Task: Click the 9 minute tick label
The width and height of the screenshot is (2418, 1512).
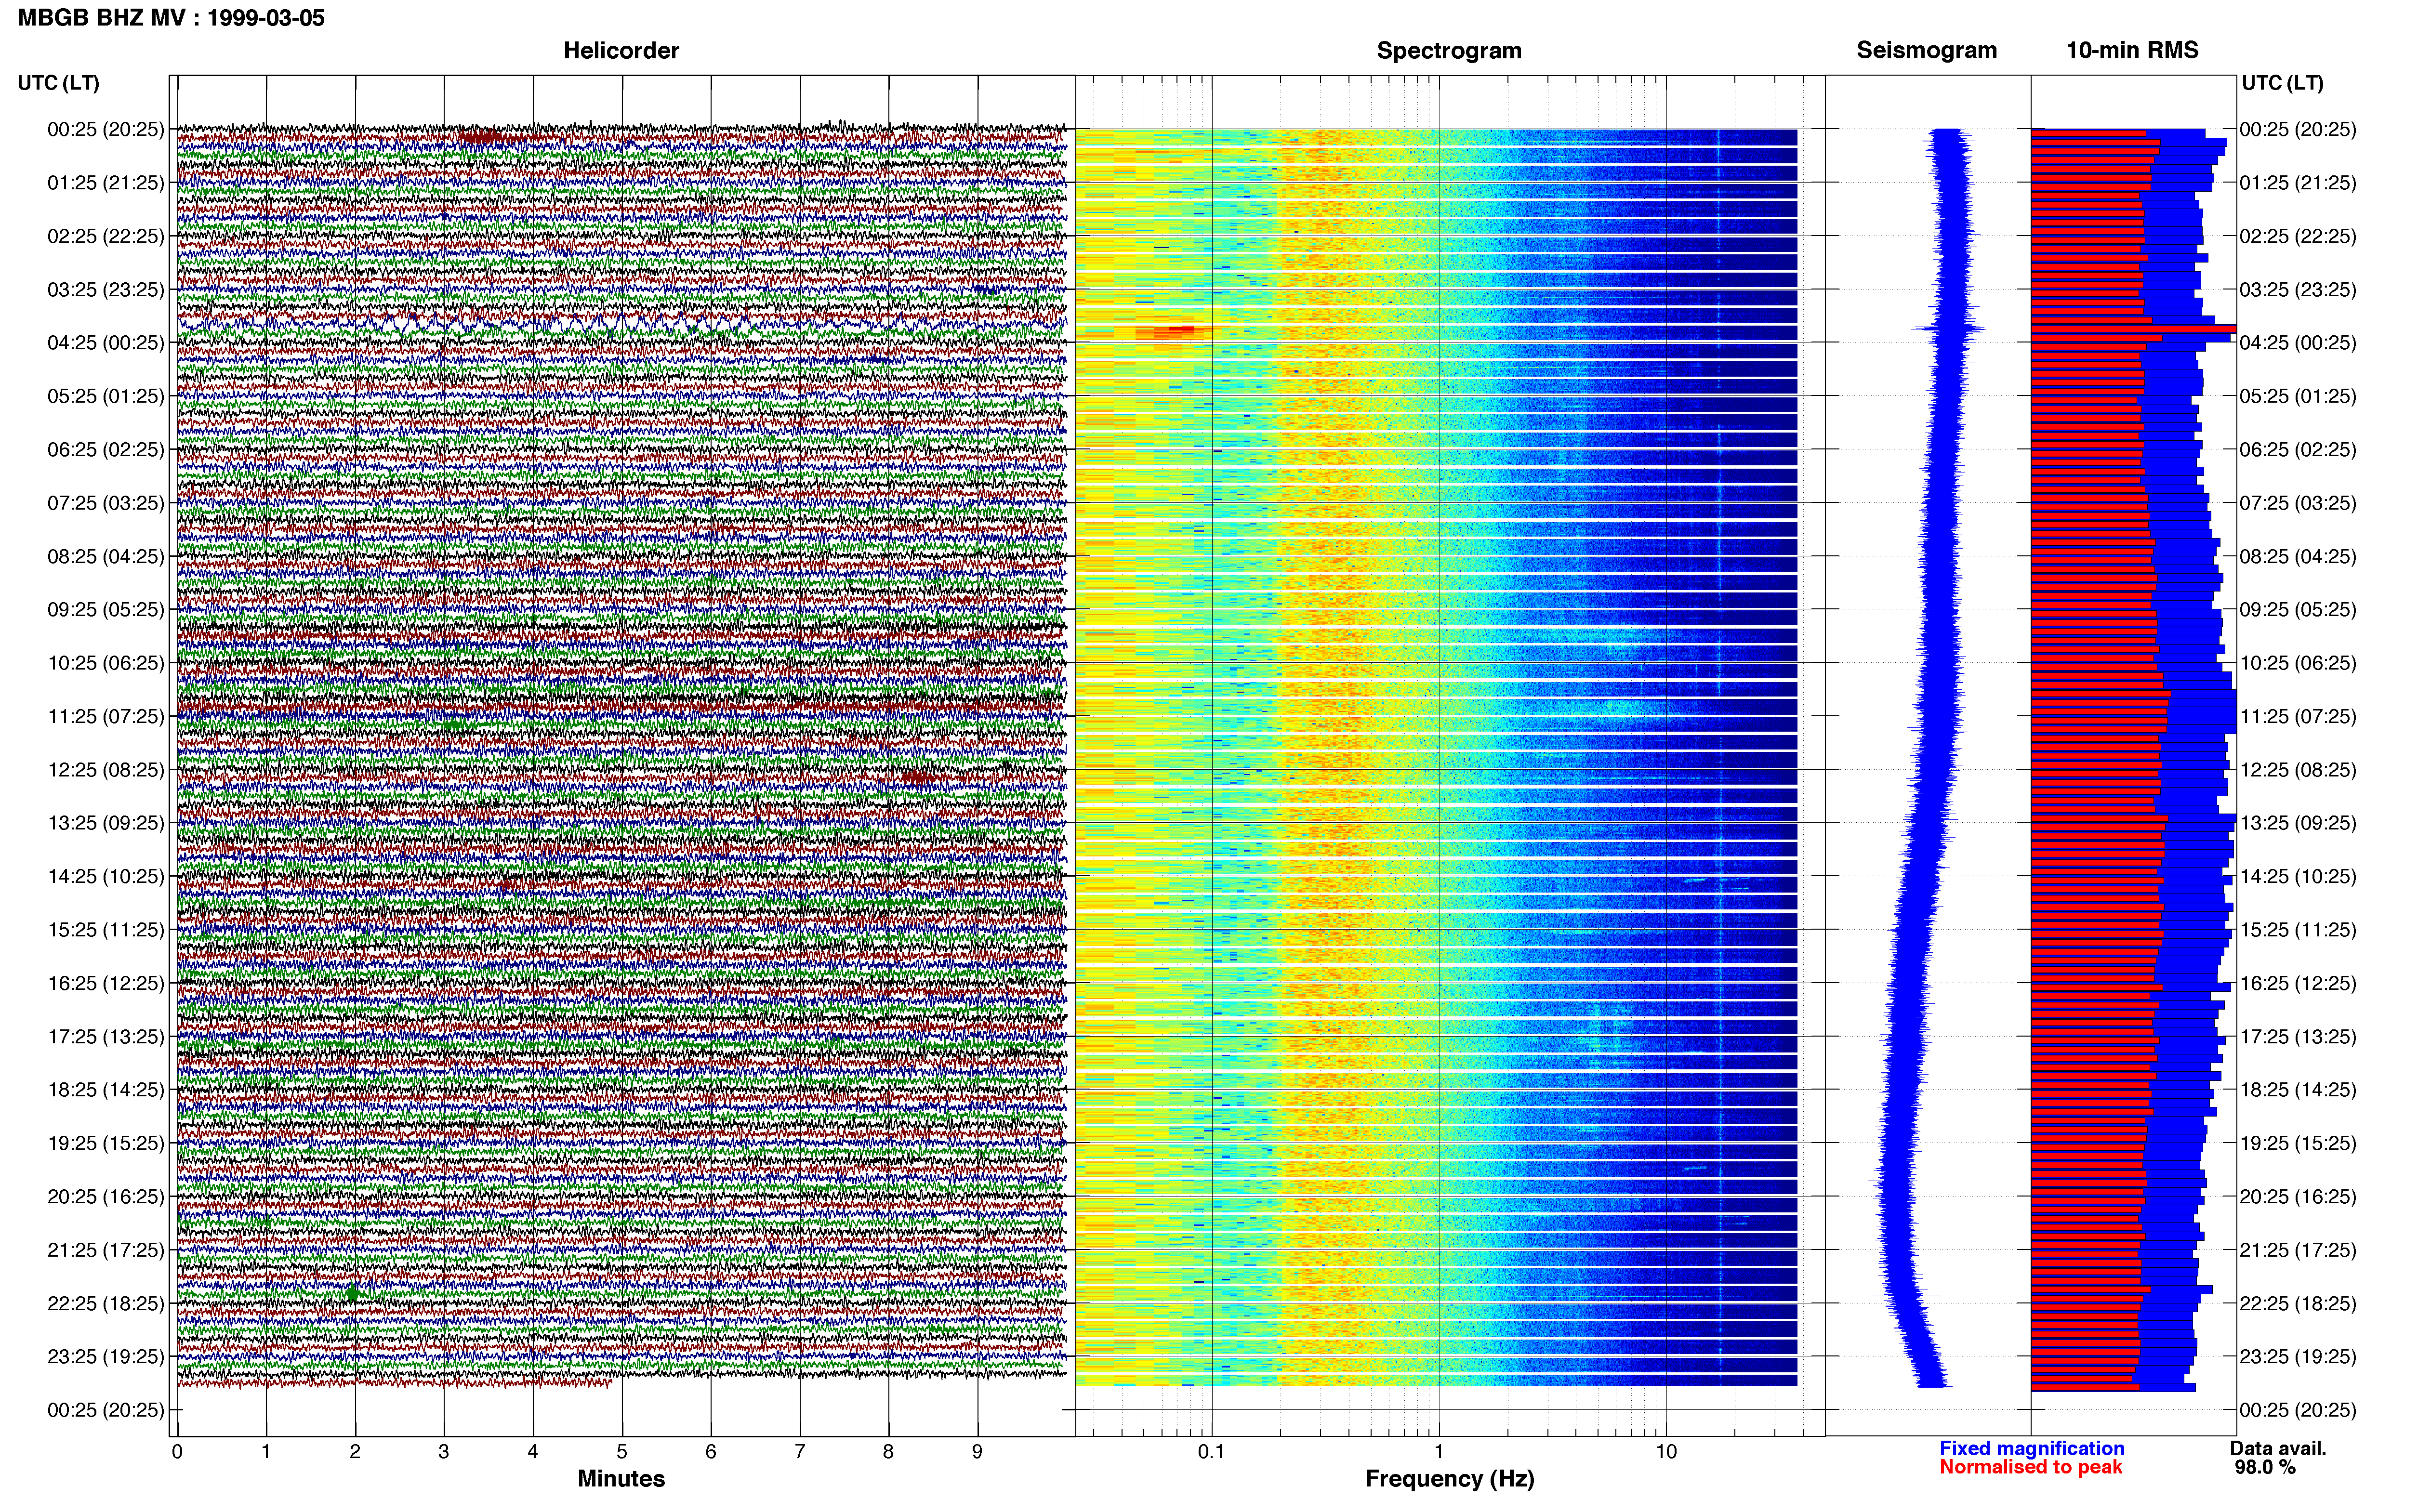Action: coord(977,1451)
